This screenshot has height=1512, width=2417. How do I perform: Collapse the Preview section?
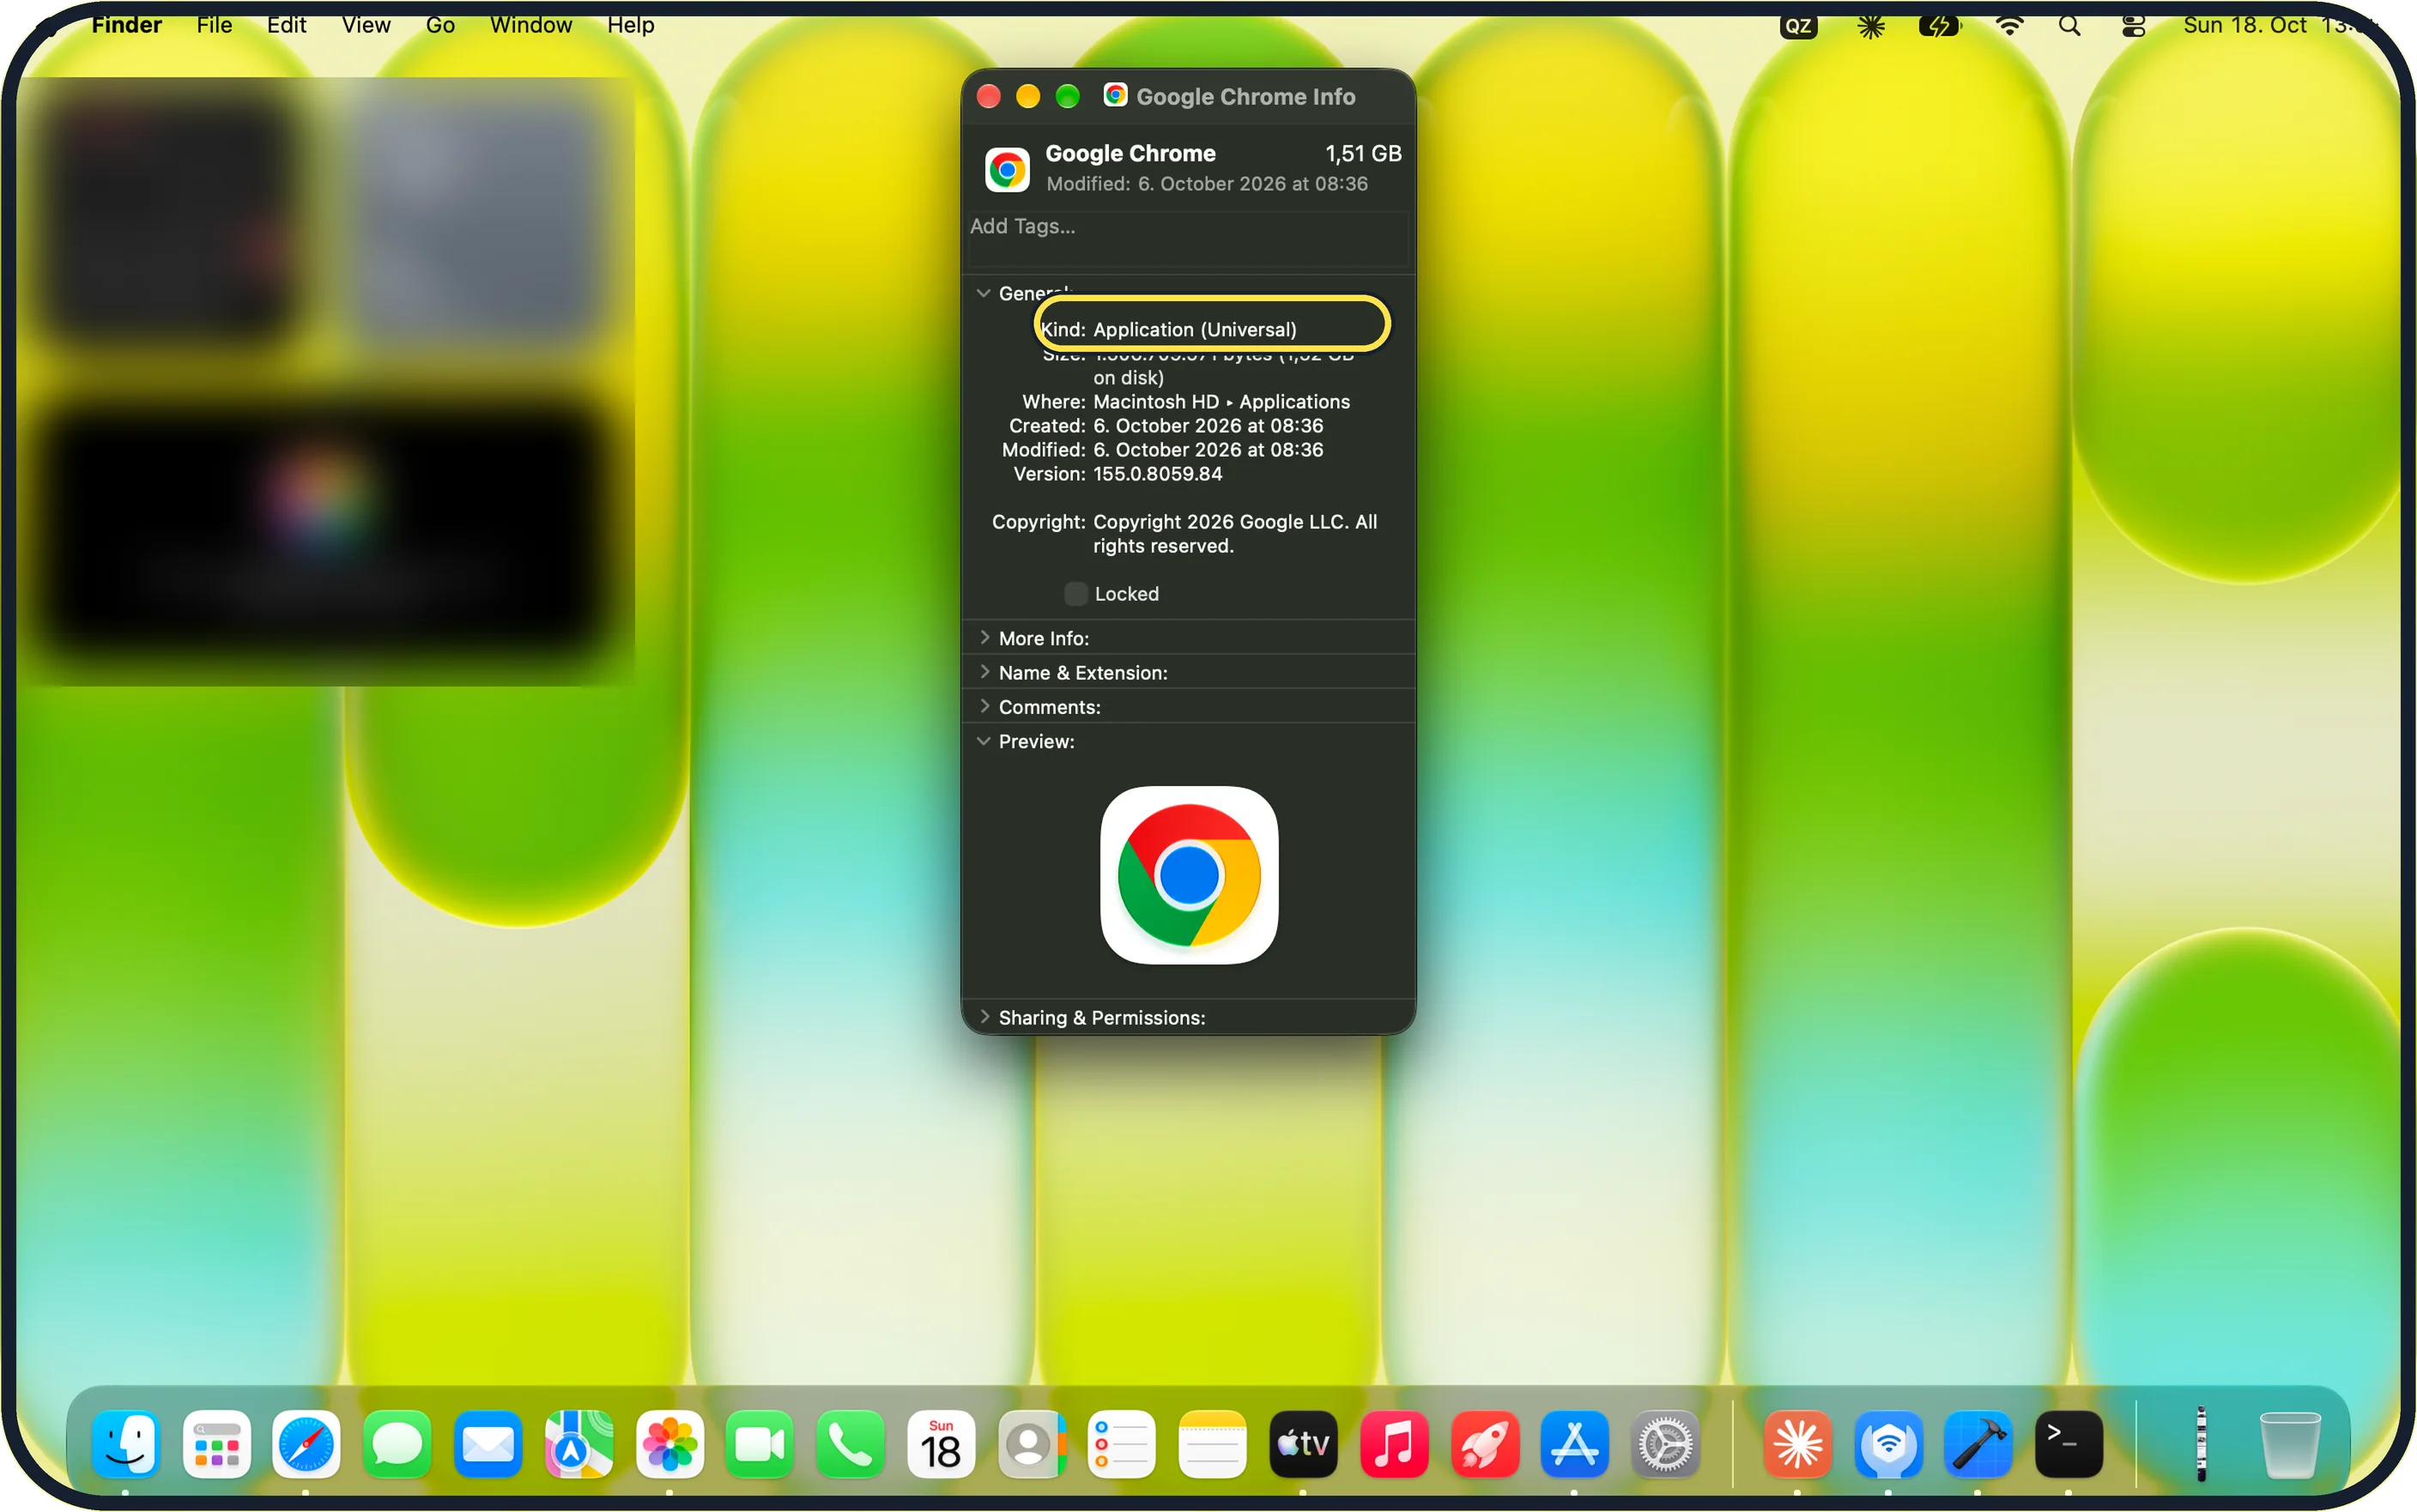pyautogui.click(x=984, y=741)
